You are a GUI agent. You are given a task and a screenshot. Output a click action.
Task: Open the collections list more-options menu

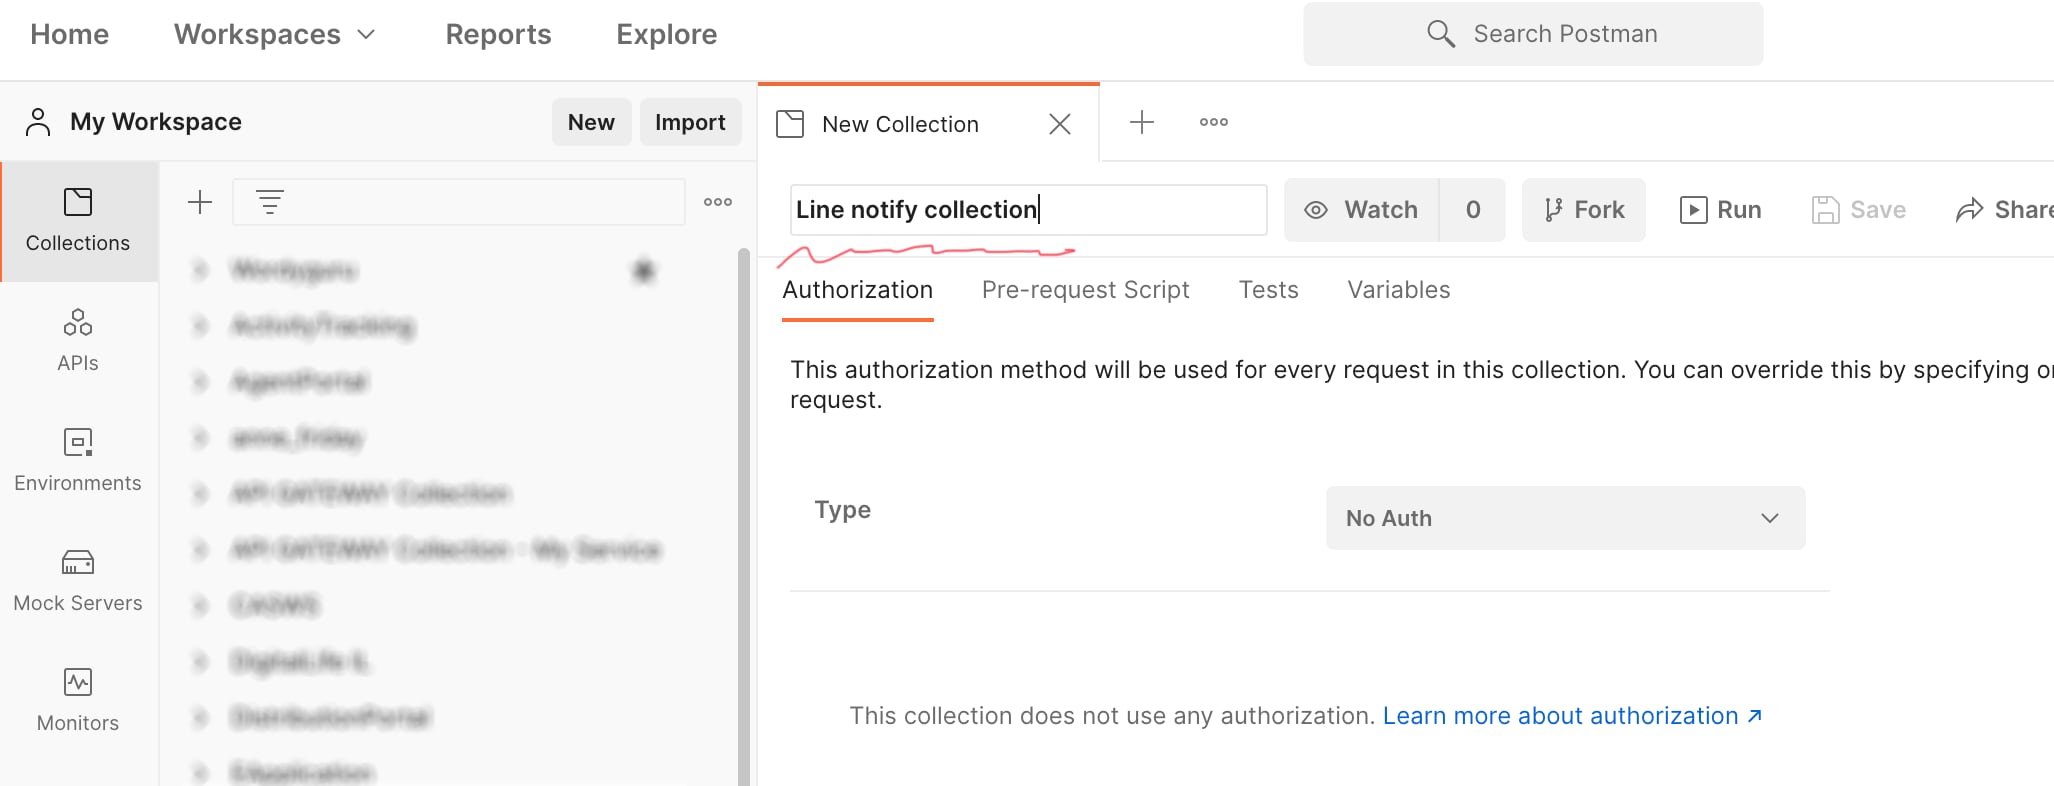pos(718,202)
